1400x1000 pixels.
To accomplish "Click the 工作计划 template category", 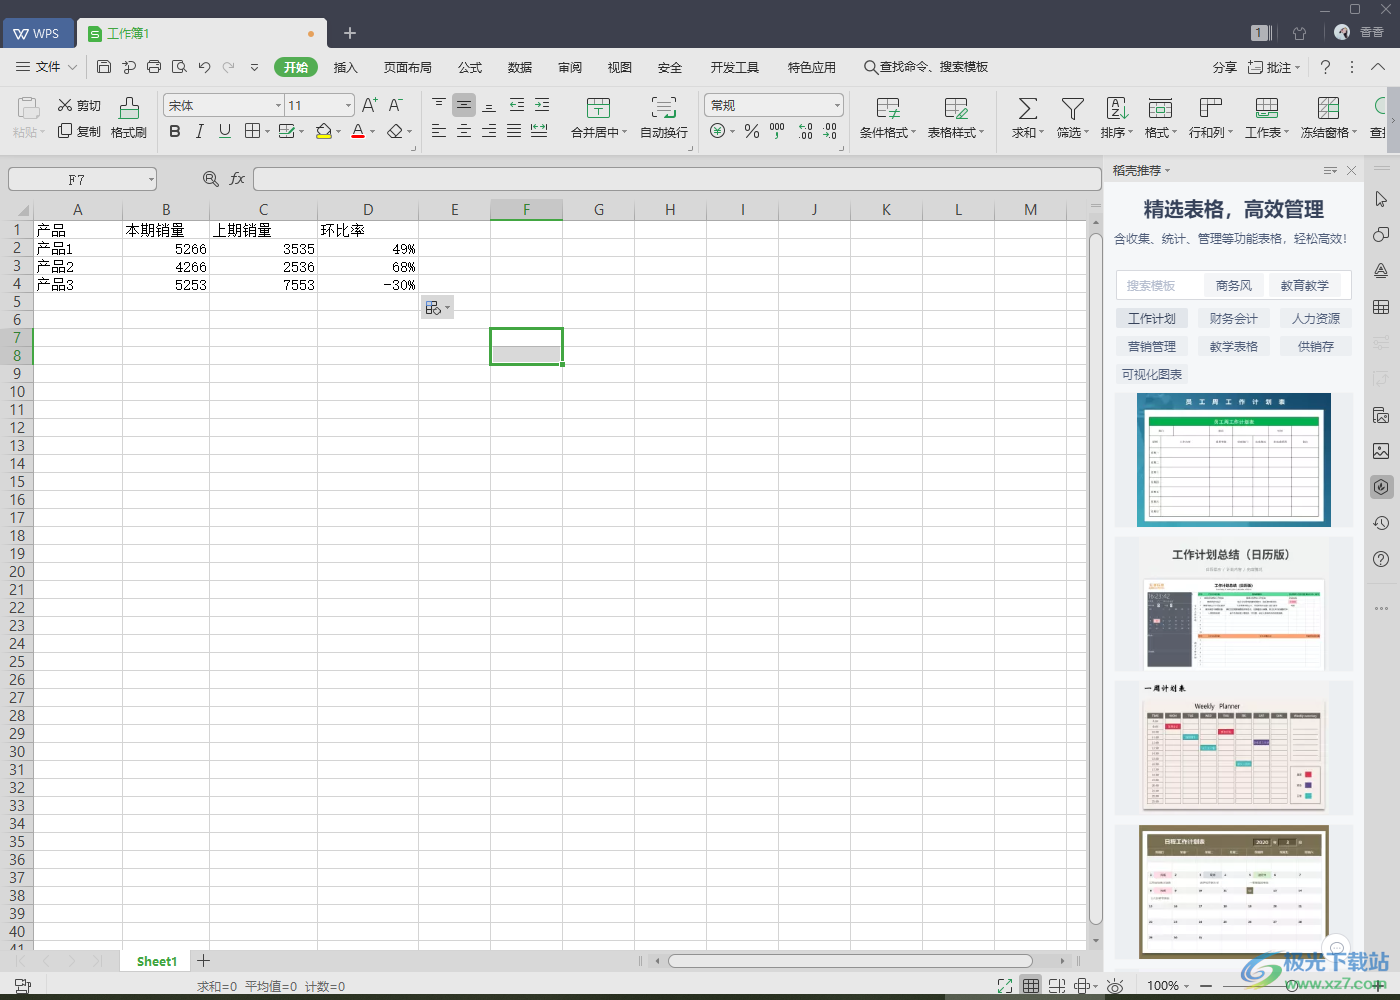I will tap(1152, 318).
